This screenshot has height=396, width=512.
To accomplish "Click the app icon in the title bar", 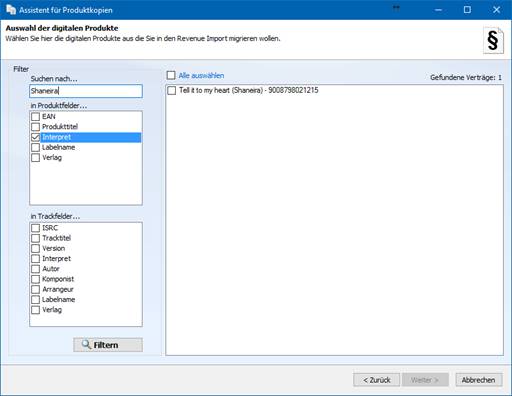I will (11, 10).
